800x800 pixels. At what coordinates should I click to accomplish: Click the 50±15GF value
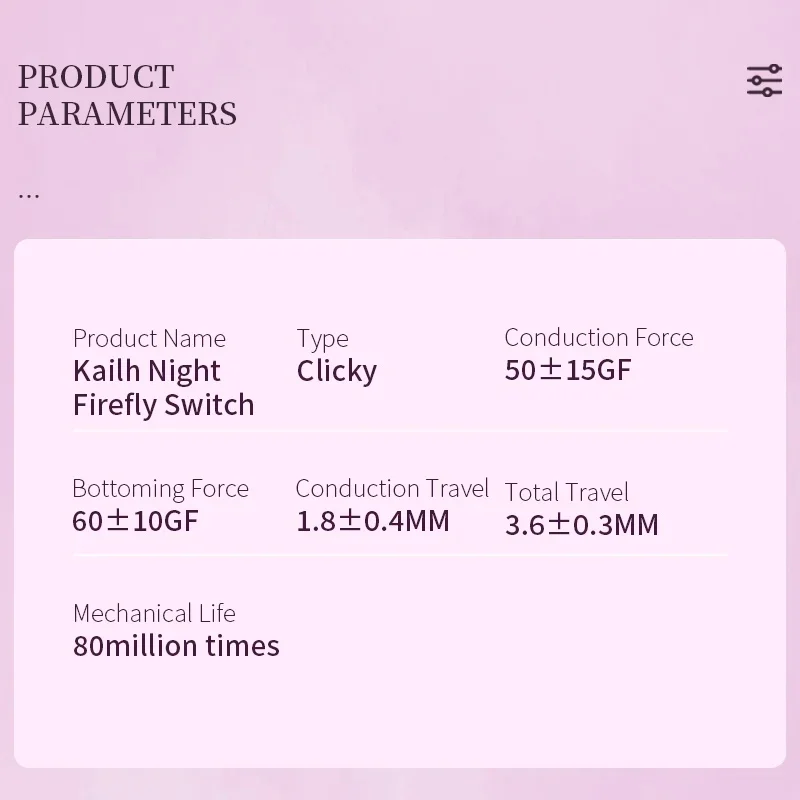pos(568,370)
